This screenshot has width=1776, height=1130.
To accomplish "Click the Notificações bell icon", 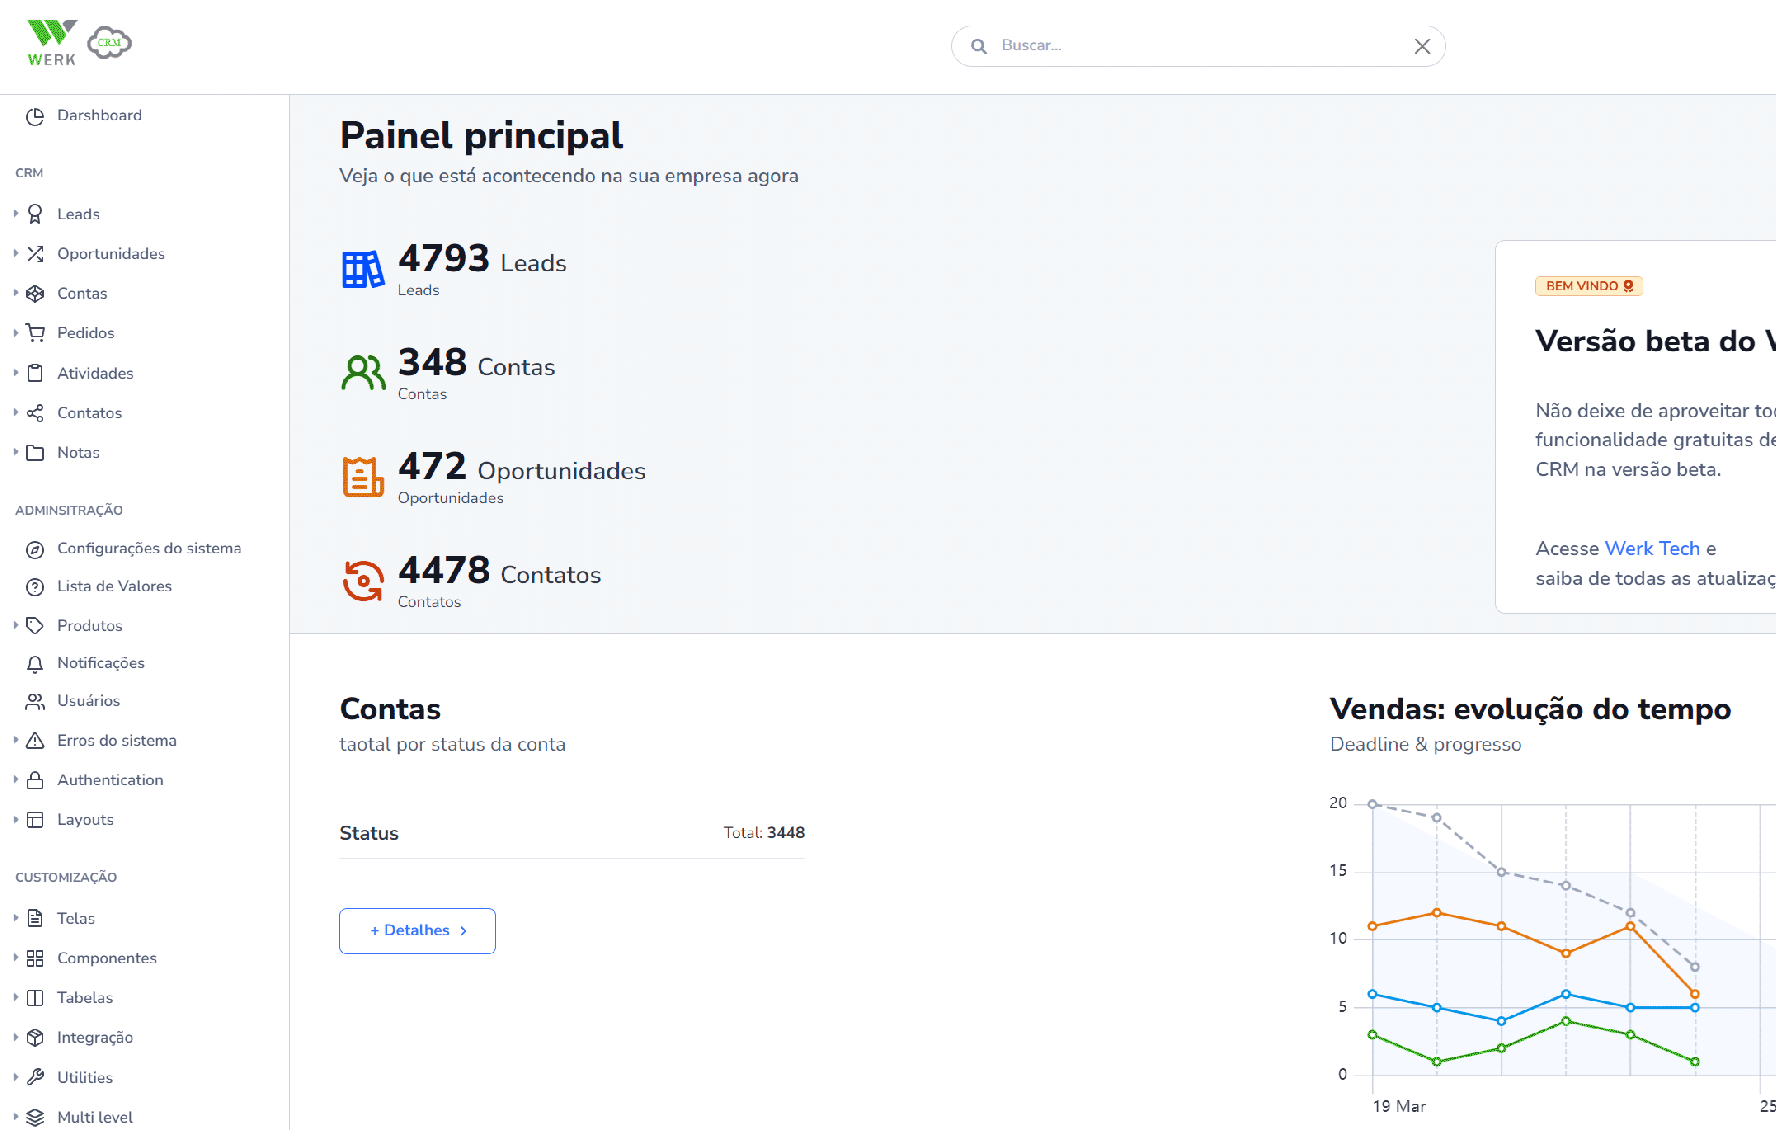I will [x=35, y=664].
